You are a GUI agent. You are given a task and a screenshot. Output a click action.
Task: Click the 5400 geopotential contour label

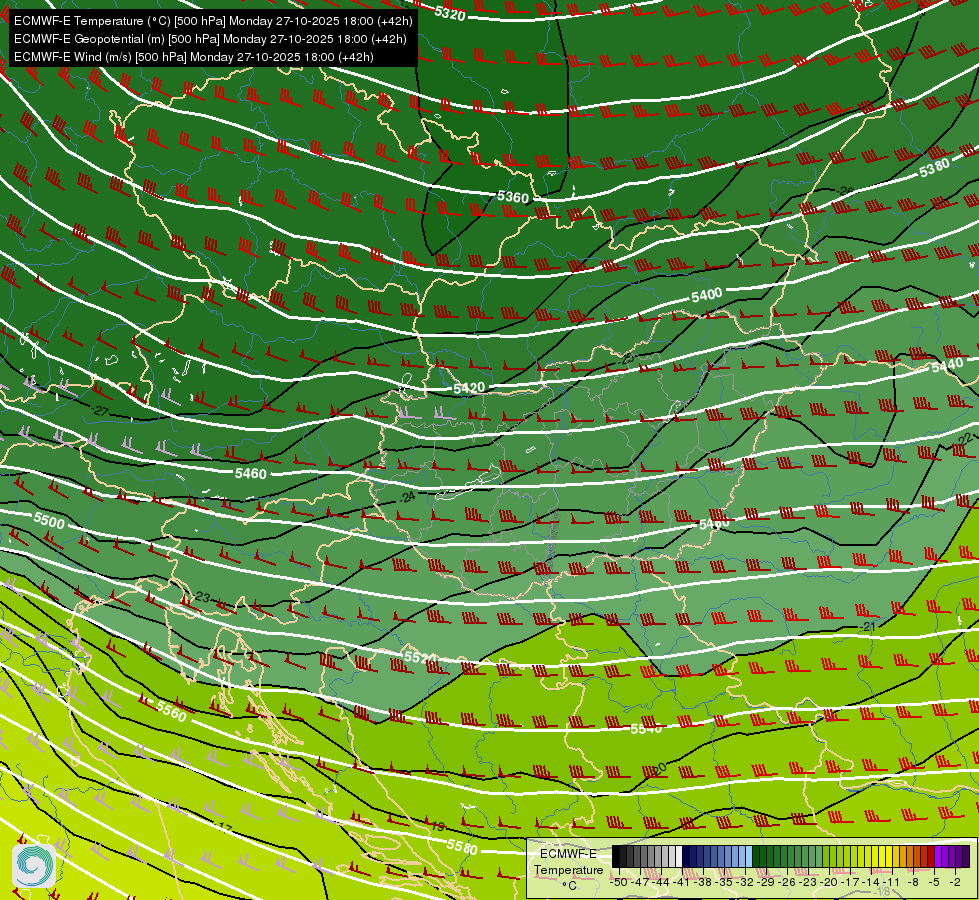pos(707,295)
